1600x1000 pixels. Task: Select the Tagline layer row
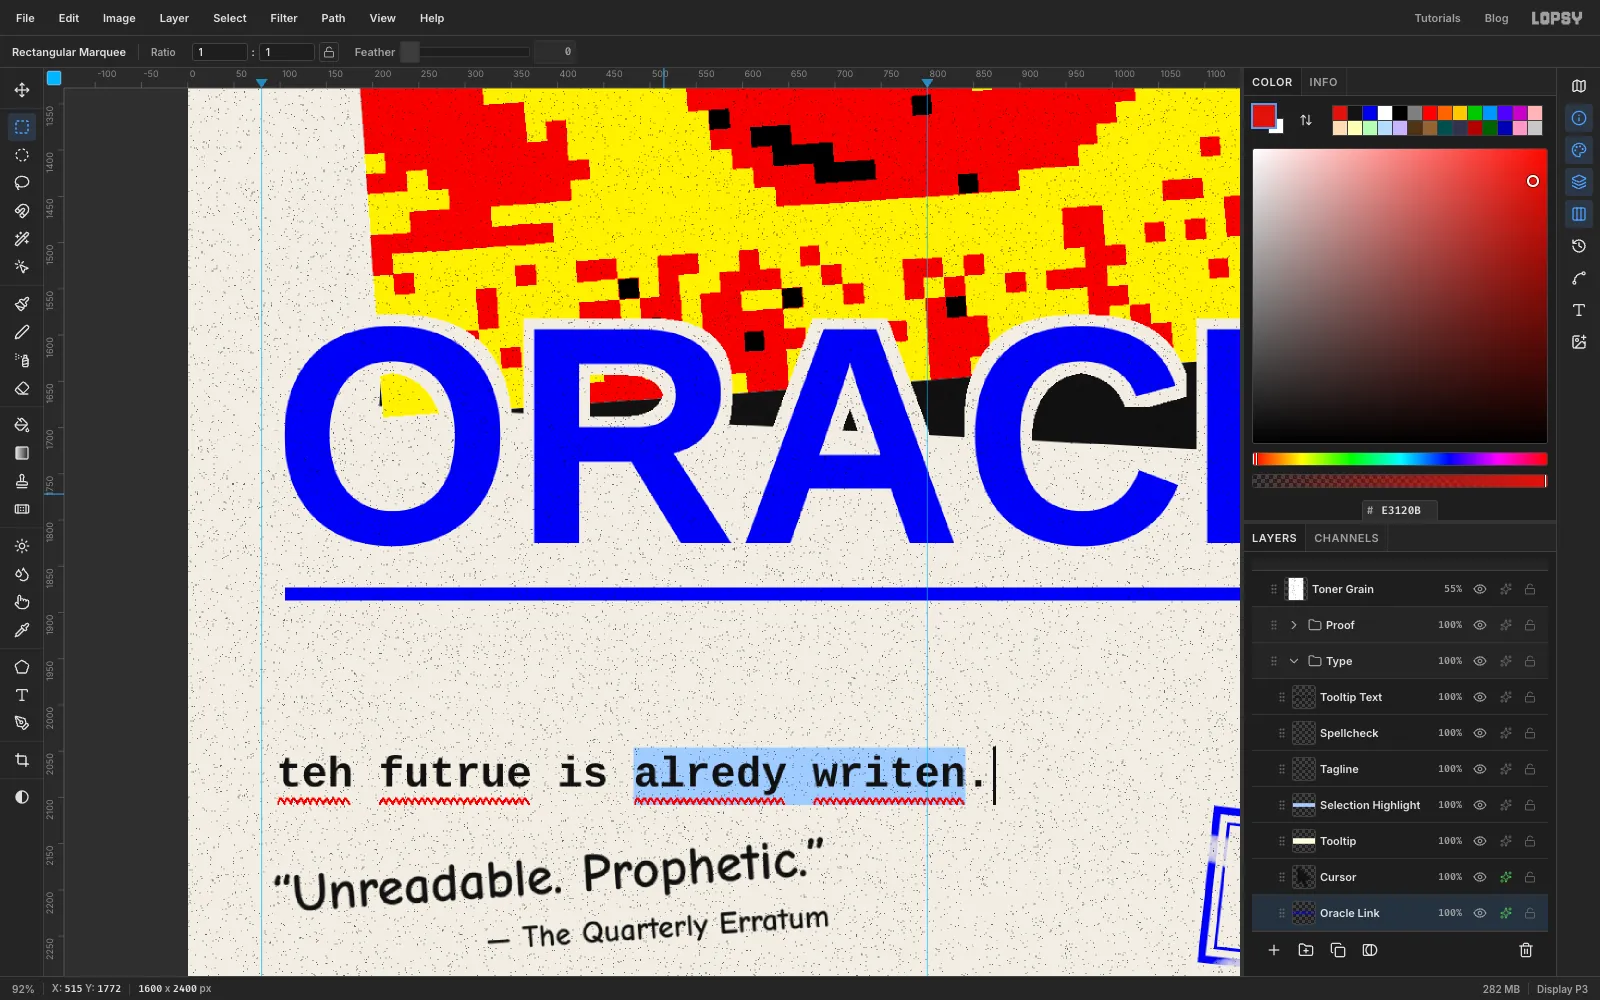(x=1400, y=769)
